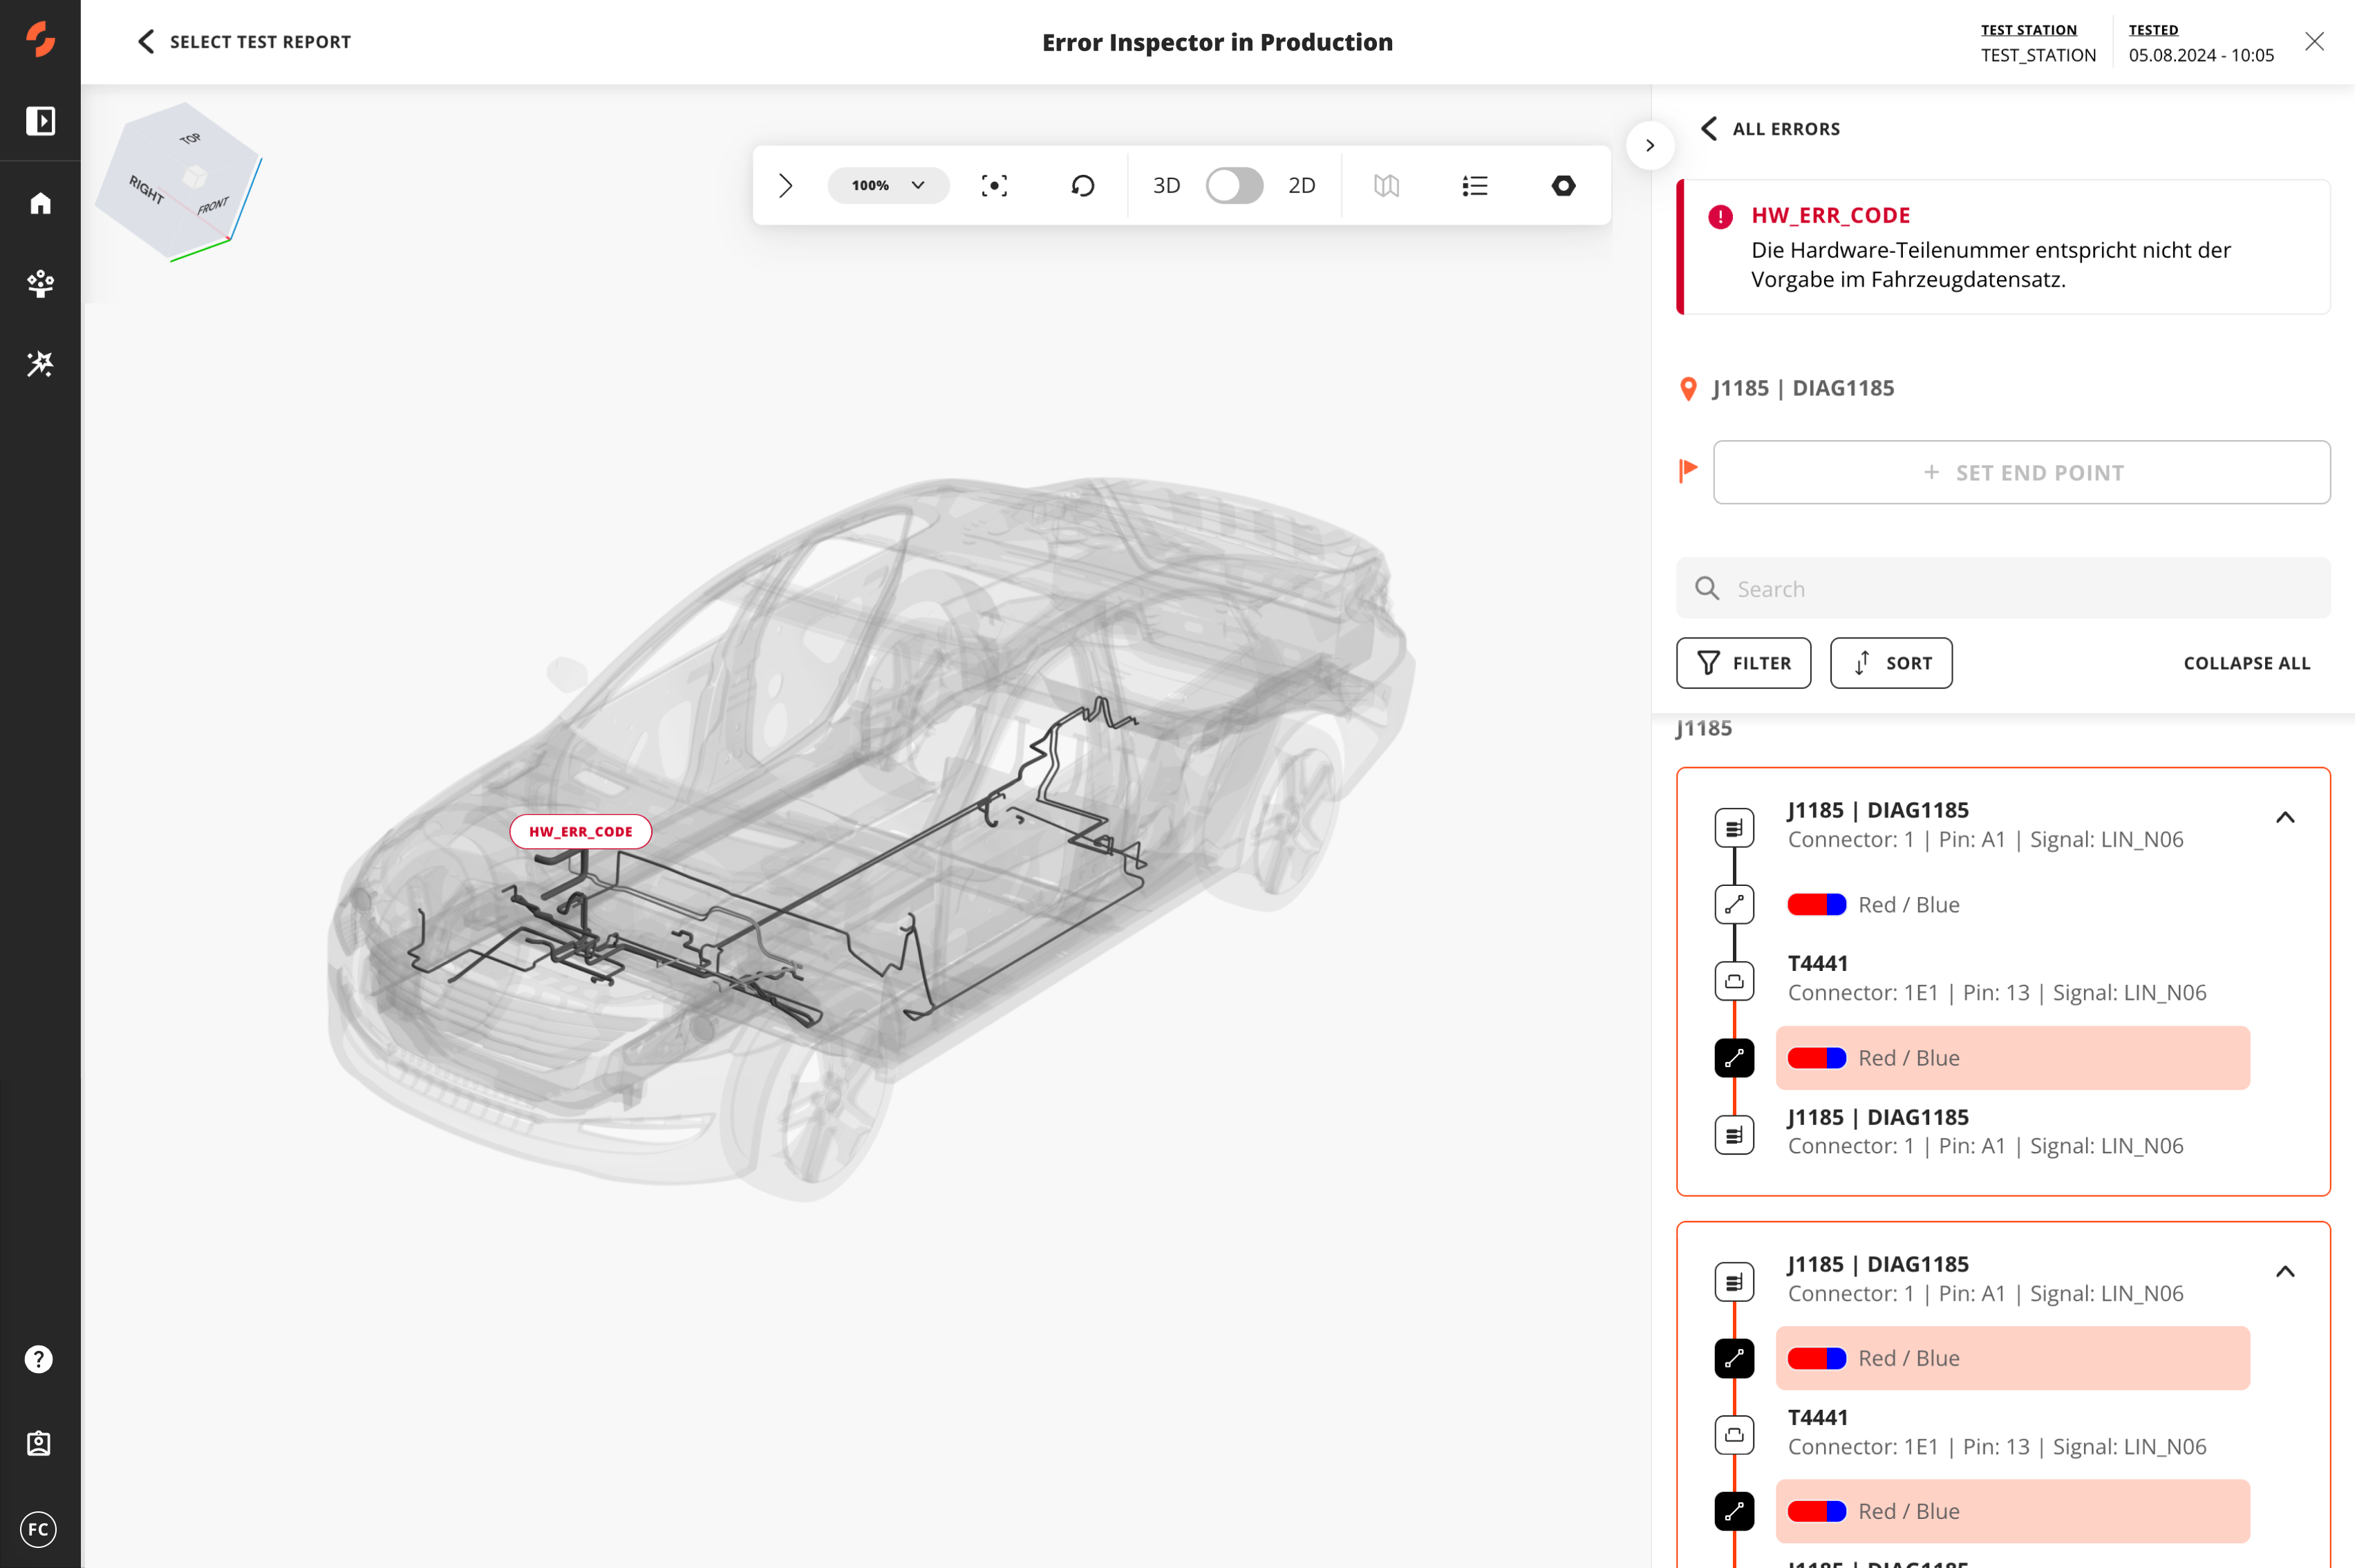Collapse the first J1185 | DIAG1185 card
2355x1568 pixels.
[2285, 818]
